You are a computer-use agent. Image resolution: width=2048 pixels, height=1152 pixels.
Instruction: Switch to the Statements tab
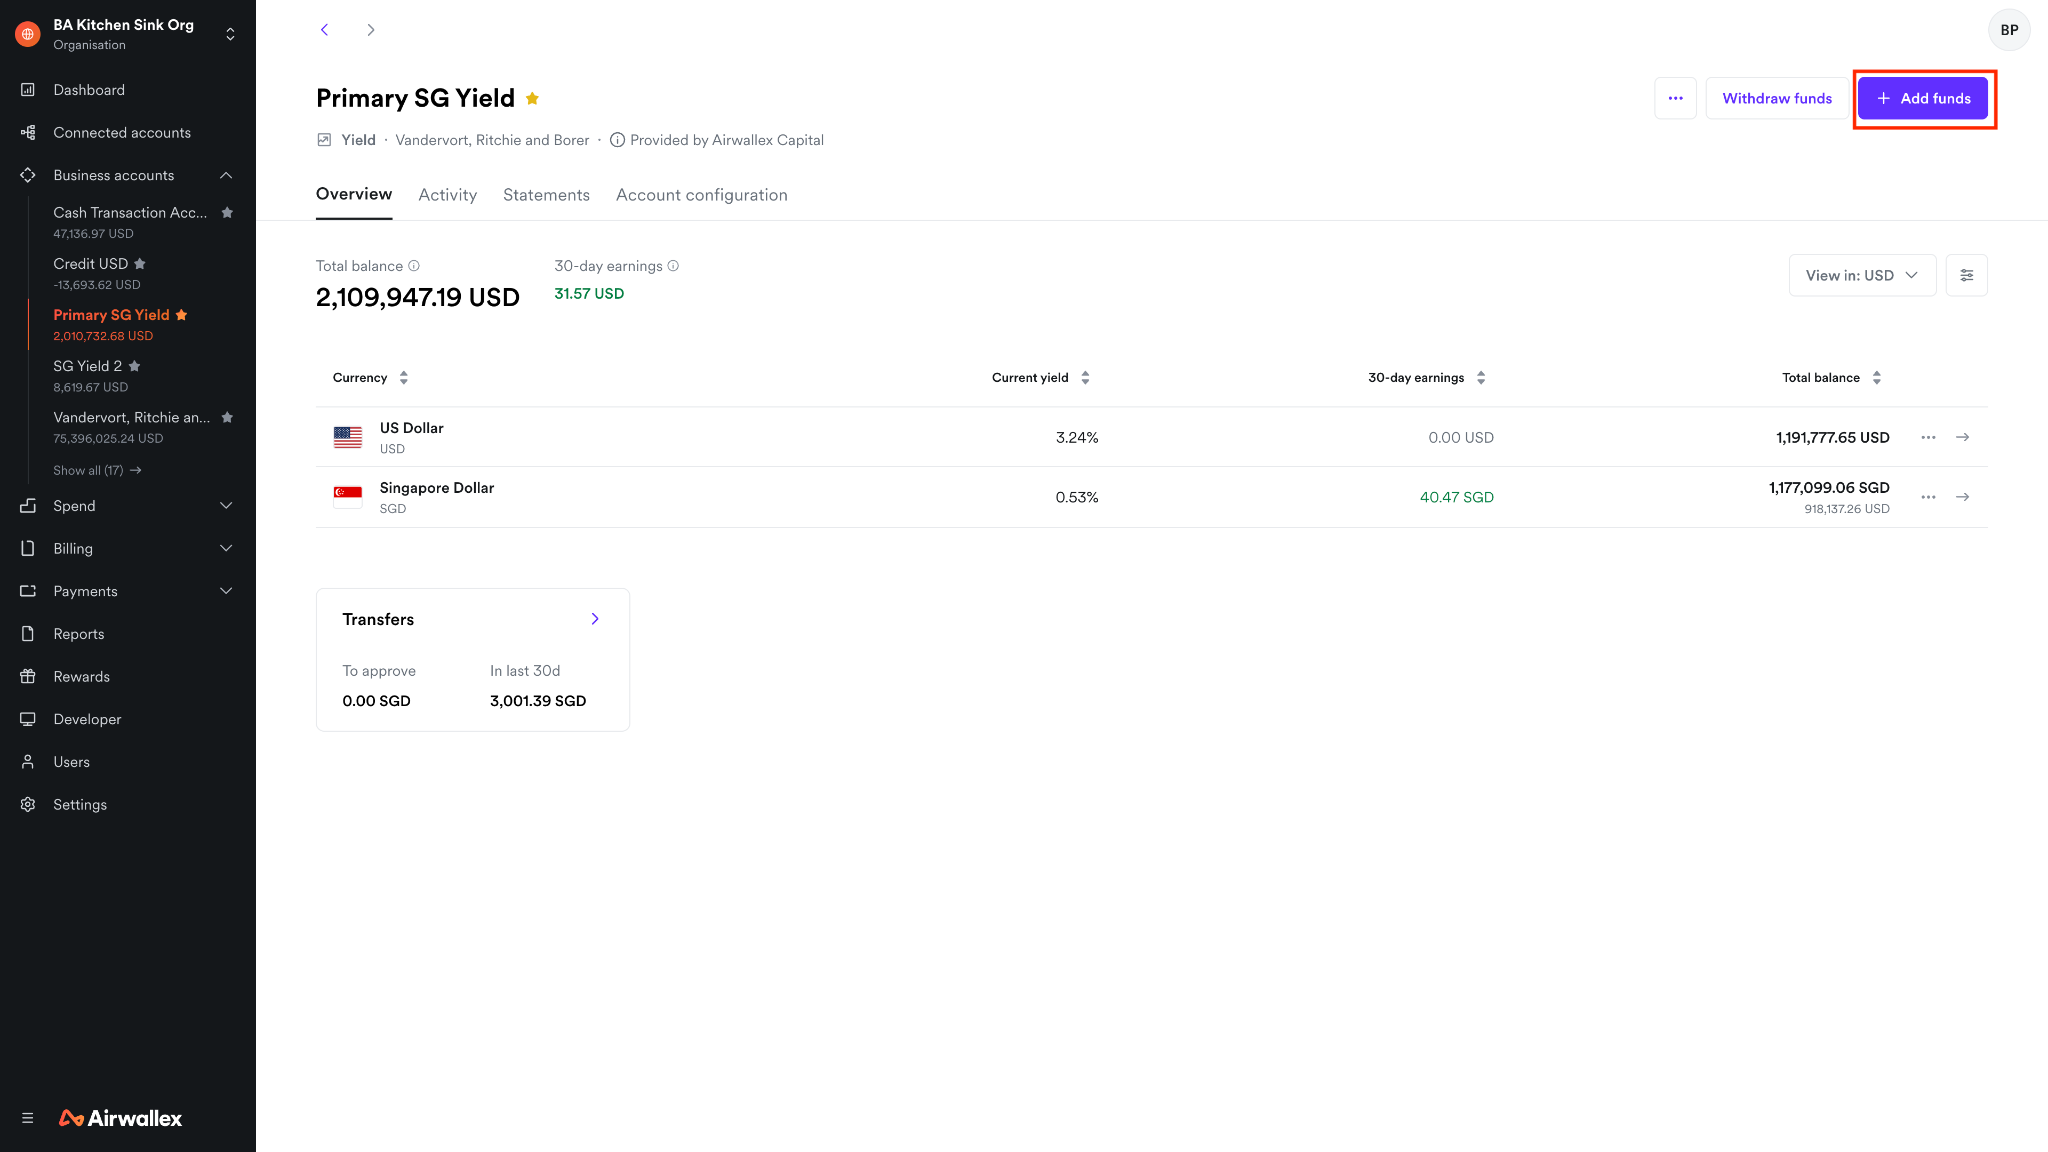click(x=546, y=195)
